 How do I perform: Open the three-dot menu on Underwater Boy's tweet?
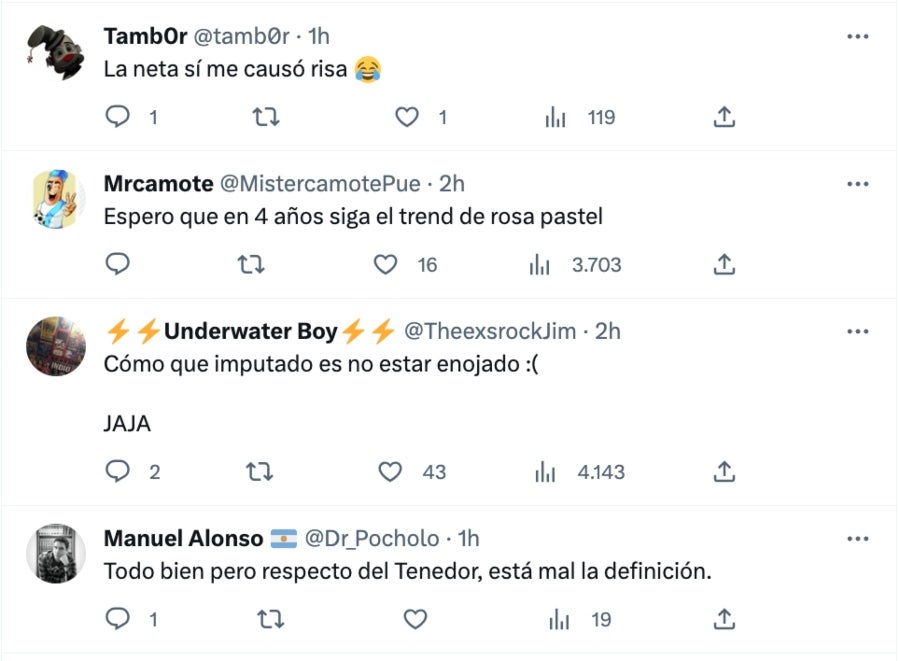pyautogui.click(x=857, y=331)
